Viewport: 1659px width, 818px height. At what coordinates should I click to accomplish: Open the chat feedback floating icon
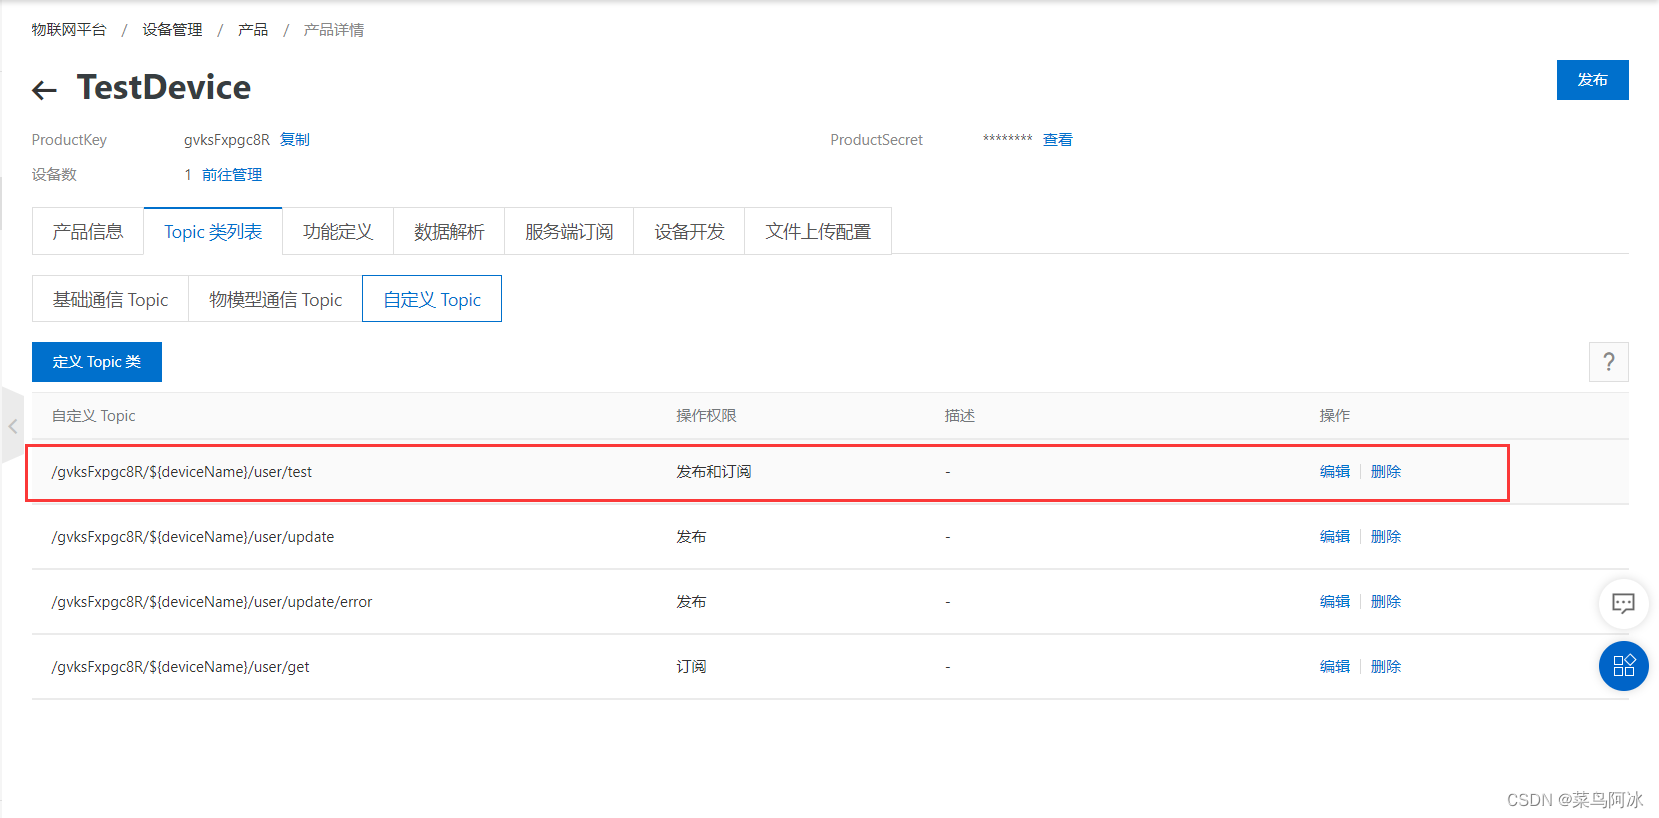1623,603
